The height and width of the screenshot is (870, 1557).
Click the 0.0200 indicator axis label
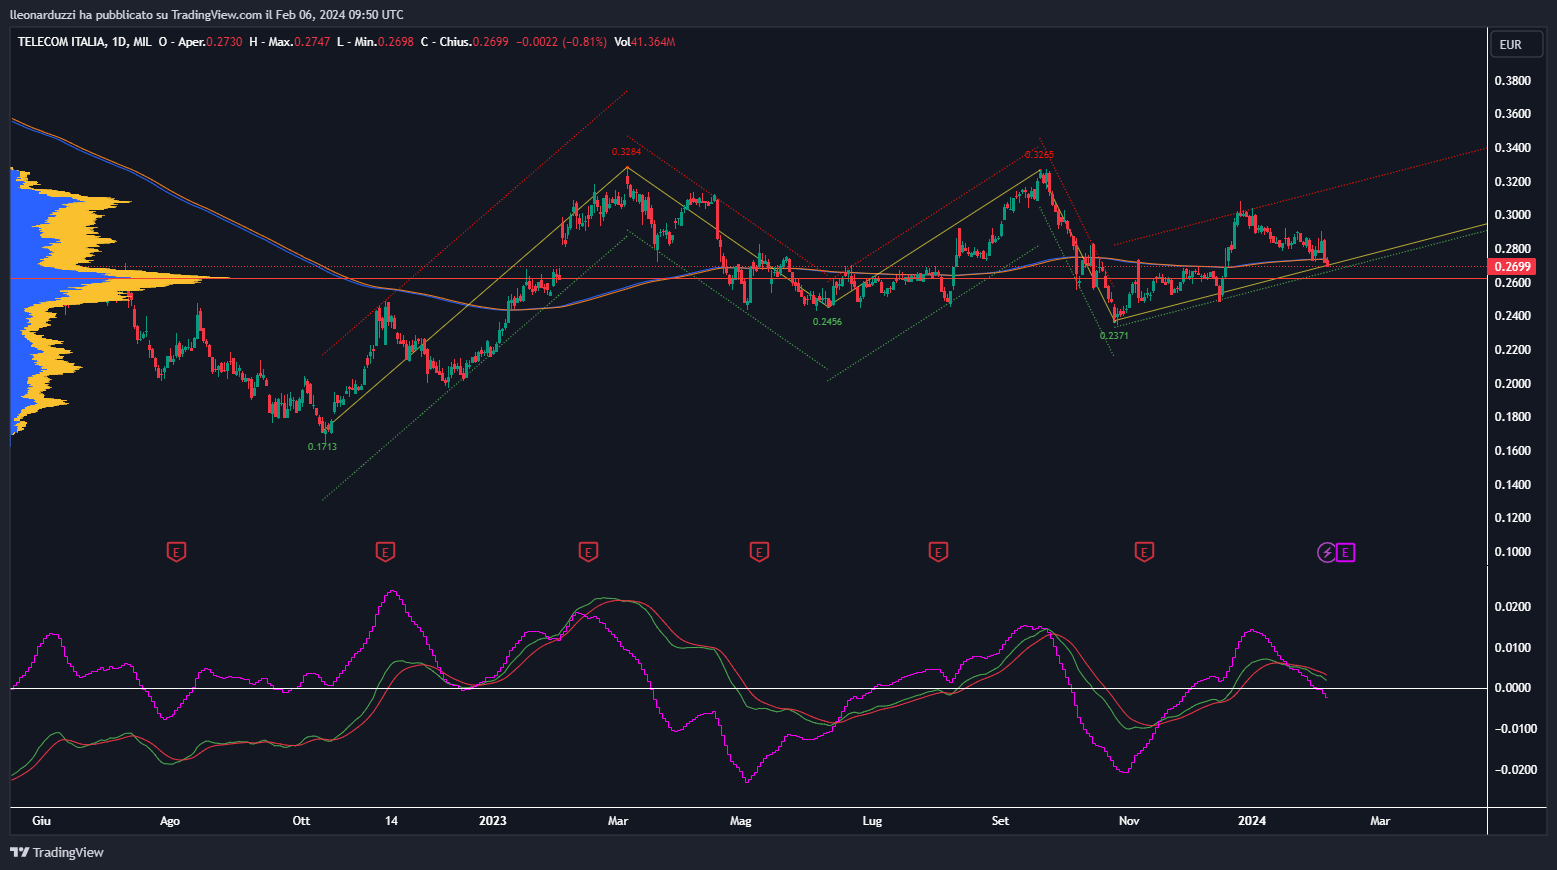(x=1512, y=607)
